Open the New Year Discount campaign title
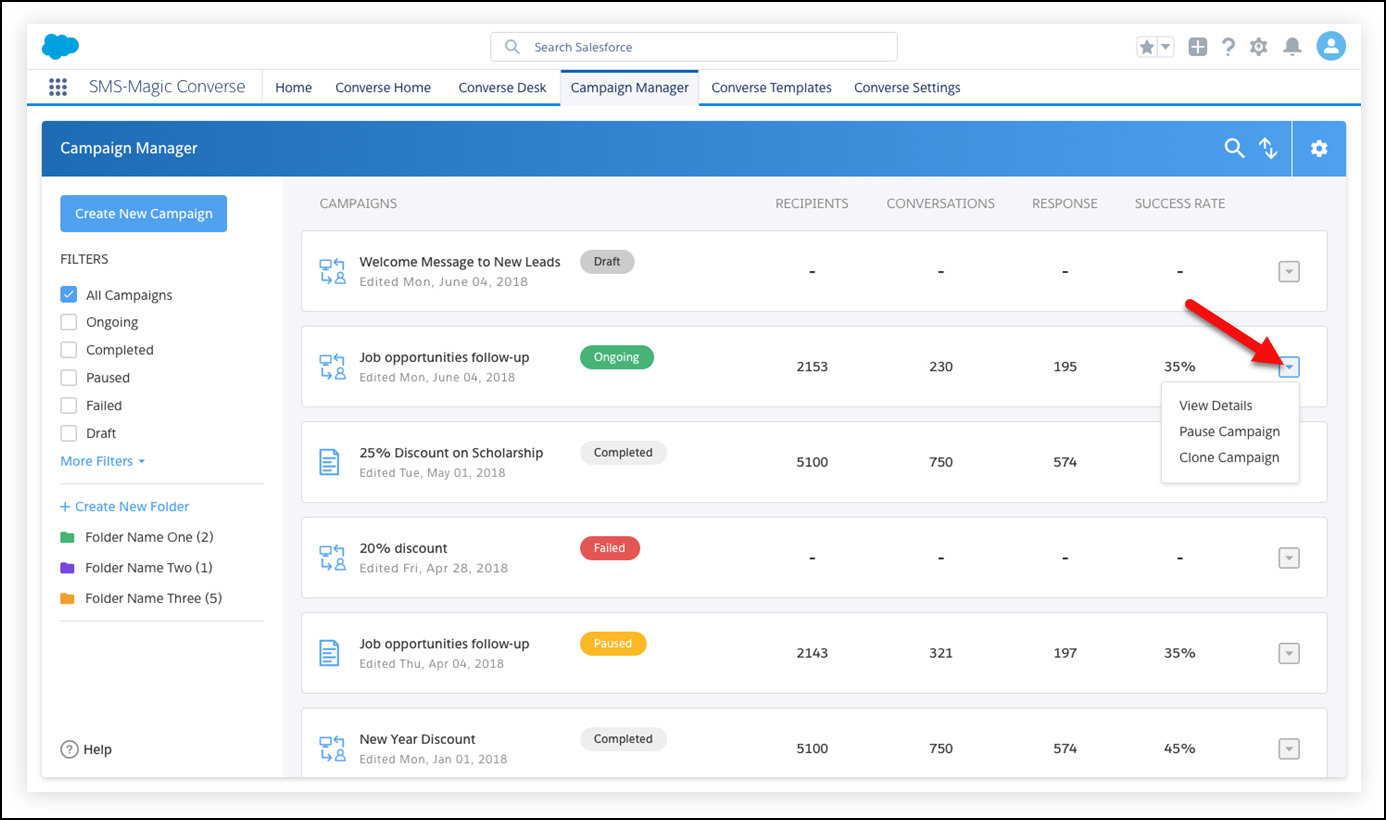 pyautogui.click(x=417, y=740)
